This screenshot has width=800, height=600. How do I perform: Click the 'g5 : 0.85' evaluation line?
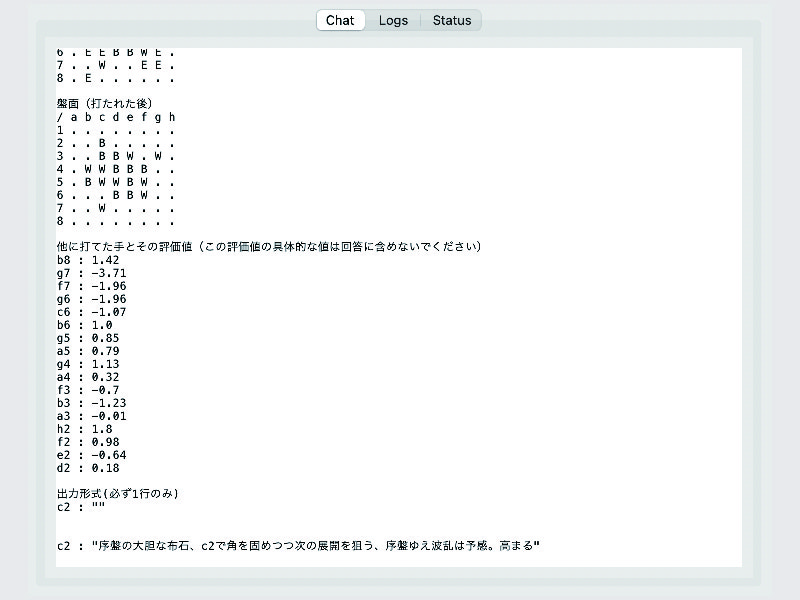[88, 338]
